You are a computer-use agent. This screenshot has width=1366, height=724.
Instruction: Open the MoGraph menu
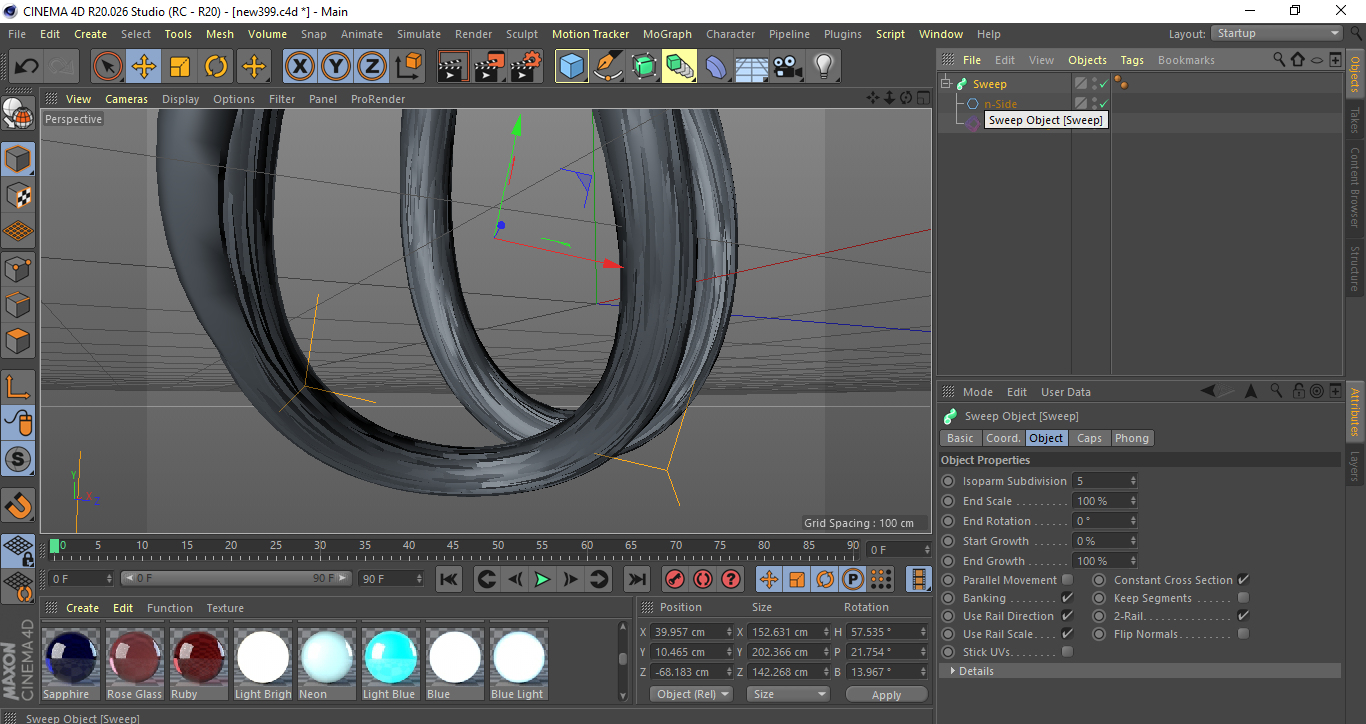point(667,34)
